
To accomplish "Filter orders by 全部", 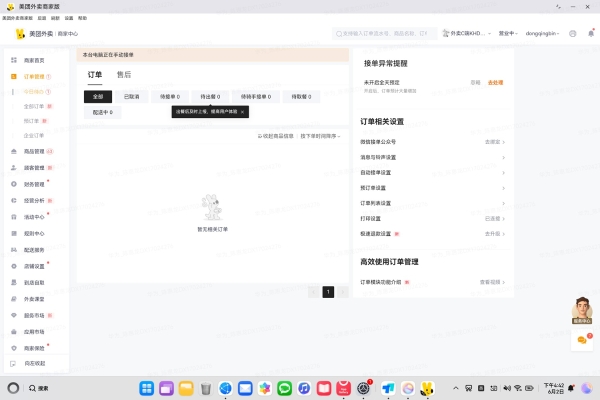I will [x=98, y=96].
